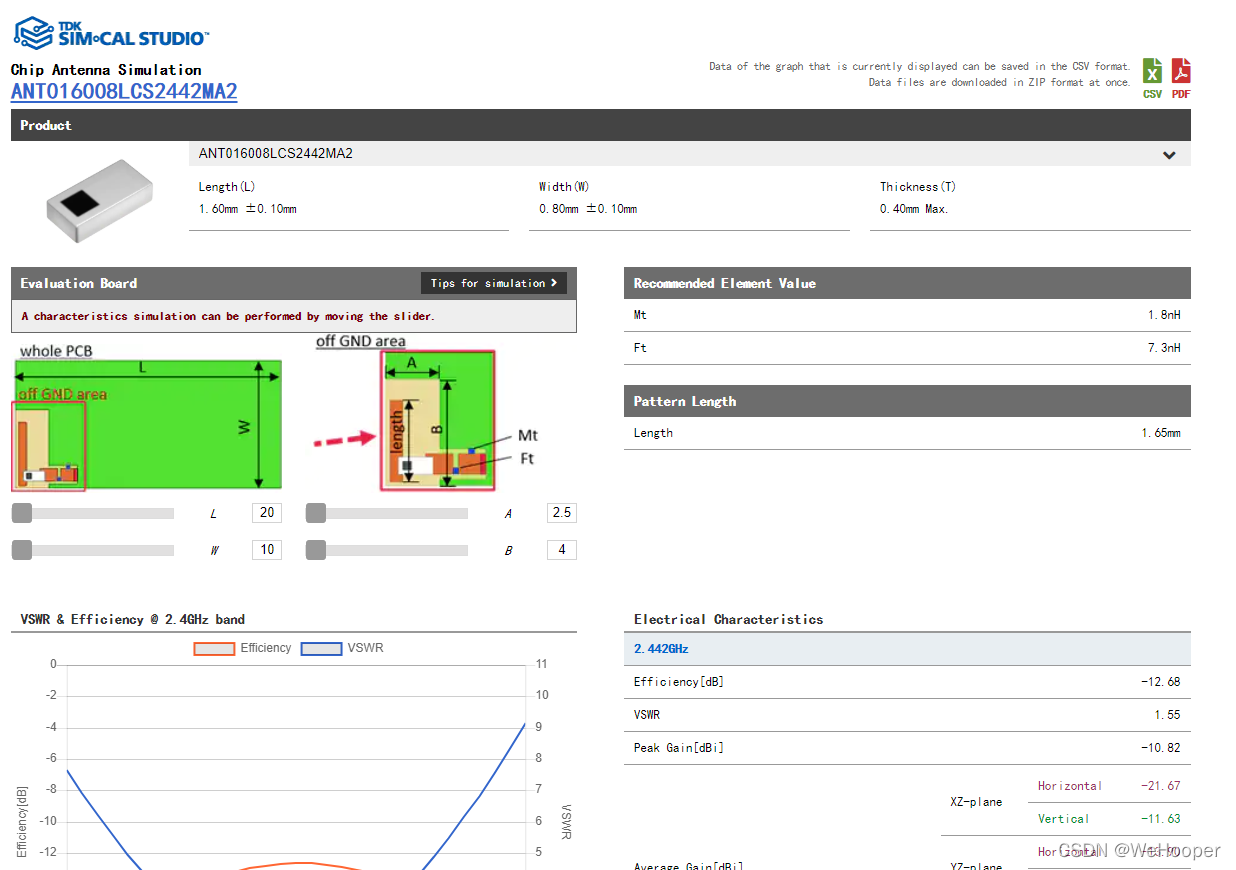Click the A slider handle

pos(316,513)
